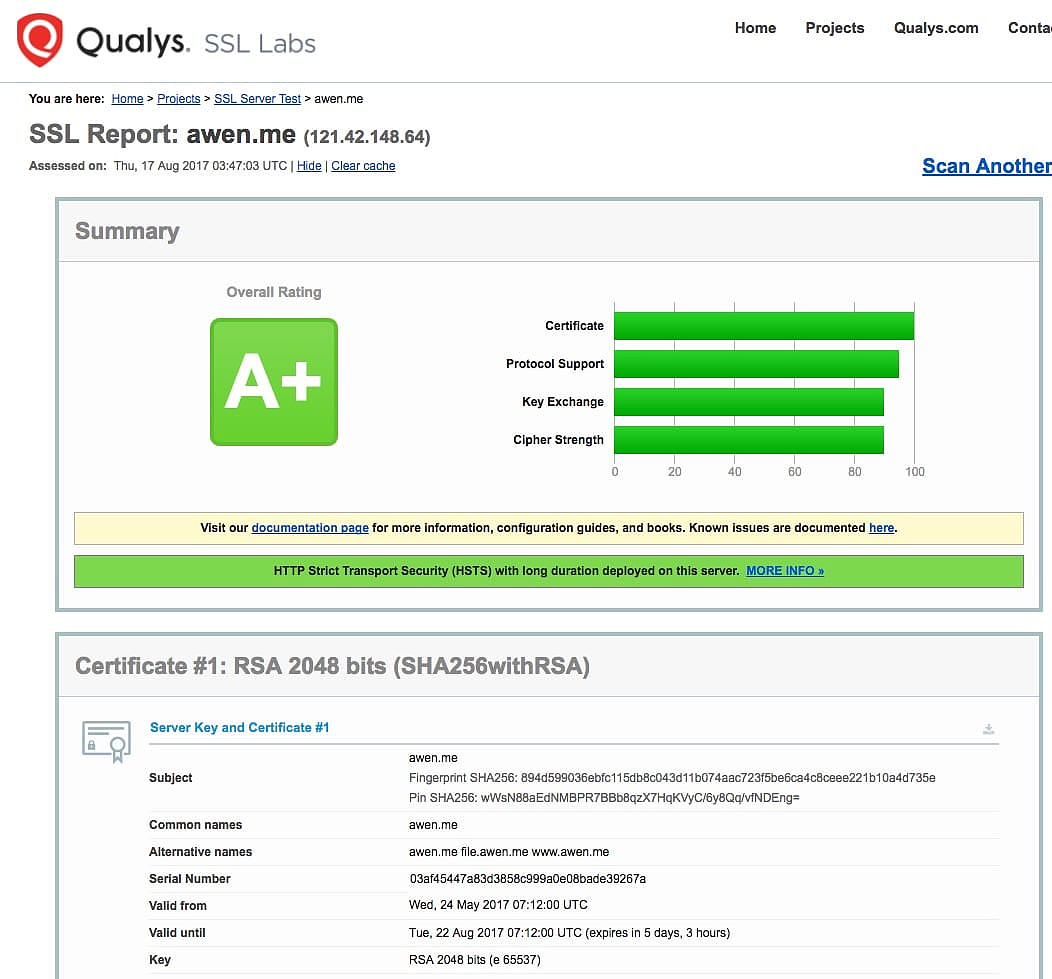This screenshot has width=1052, height=979.
Task: Open the Home menu item
Action: coord(755,28)
